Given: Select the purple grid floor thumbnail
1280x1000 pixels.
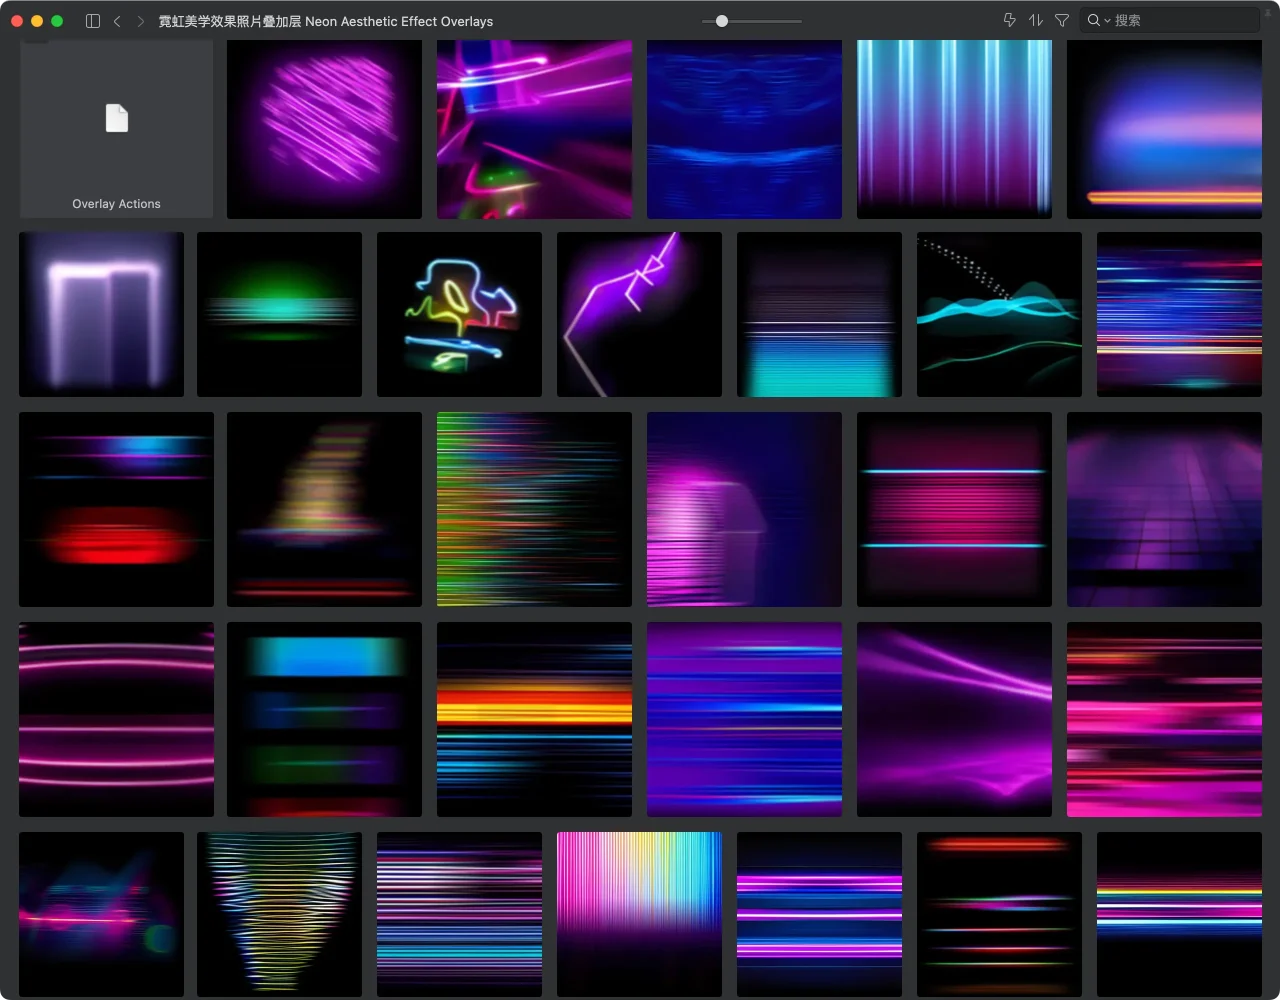Looking at the screenshot, I should tap(1164, 509).
